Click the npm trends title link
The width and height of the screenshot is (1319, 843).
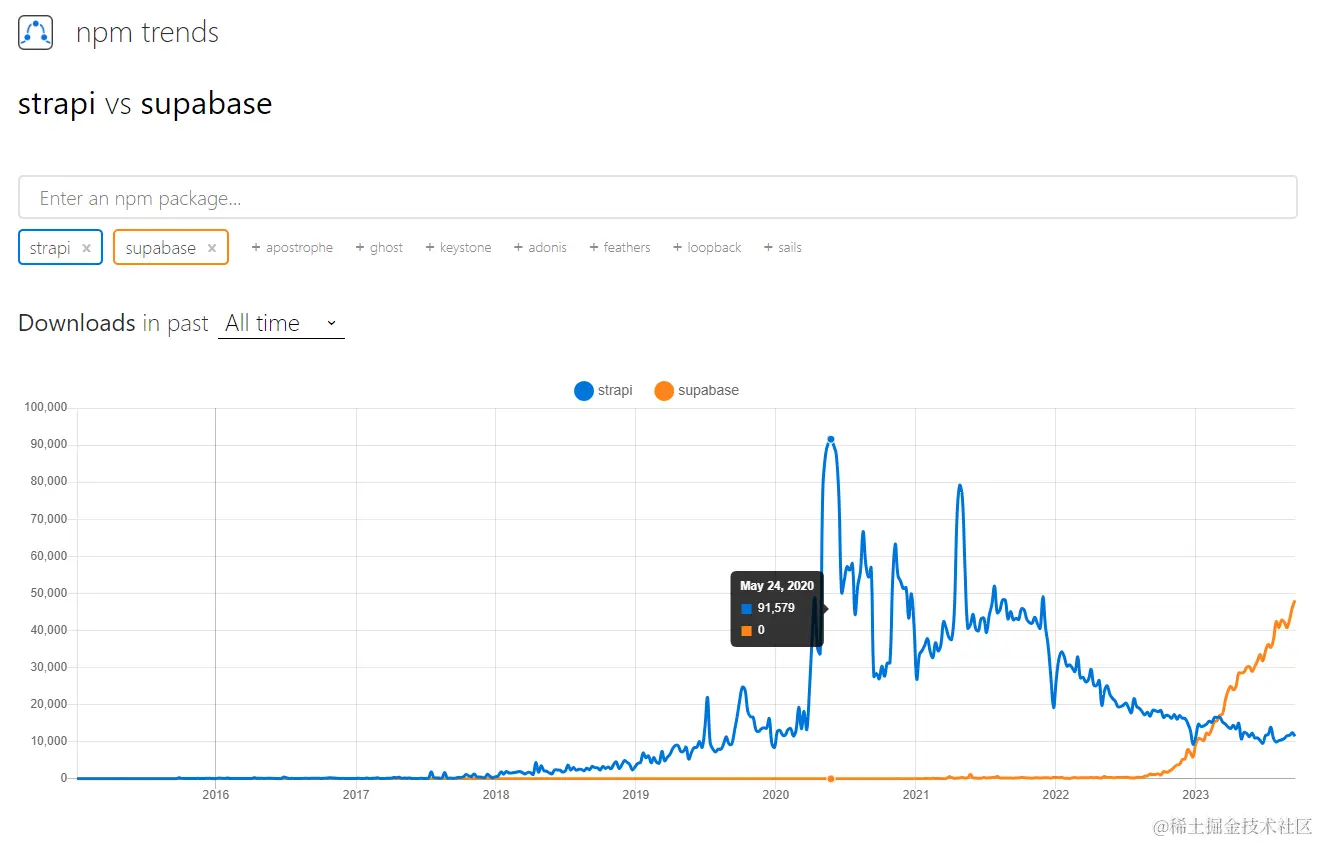tap(147, 33)
